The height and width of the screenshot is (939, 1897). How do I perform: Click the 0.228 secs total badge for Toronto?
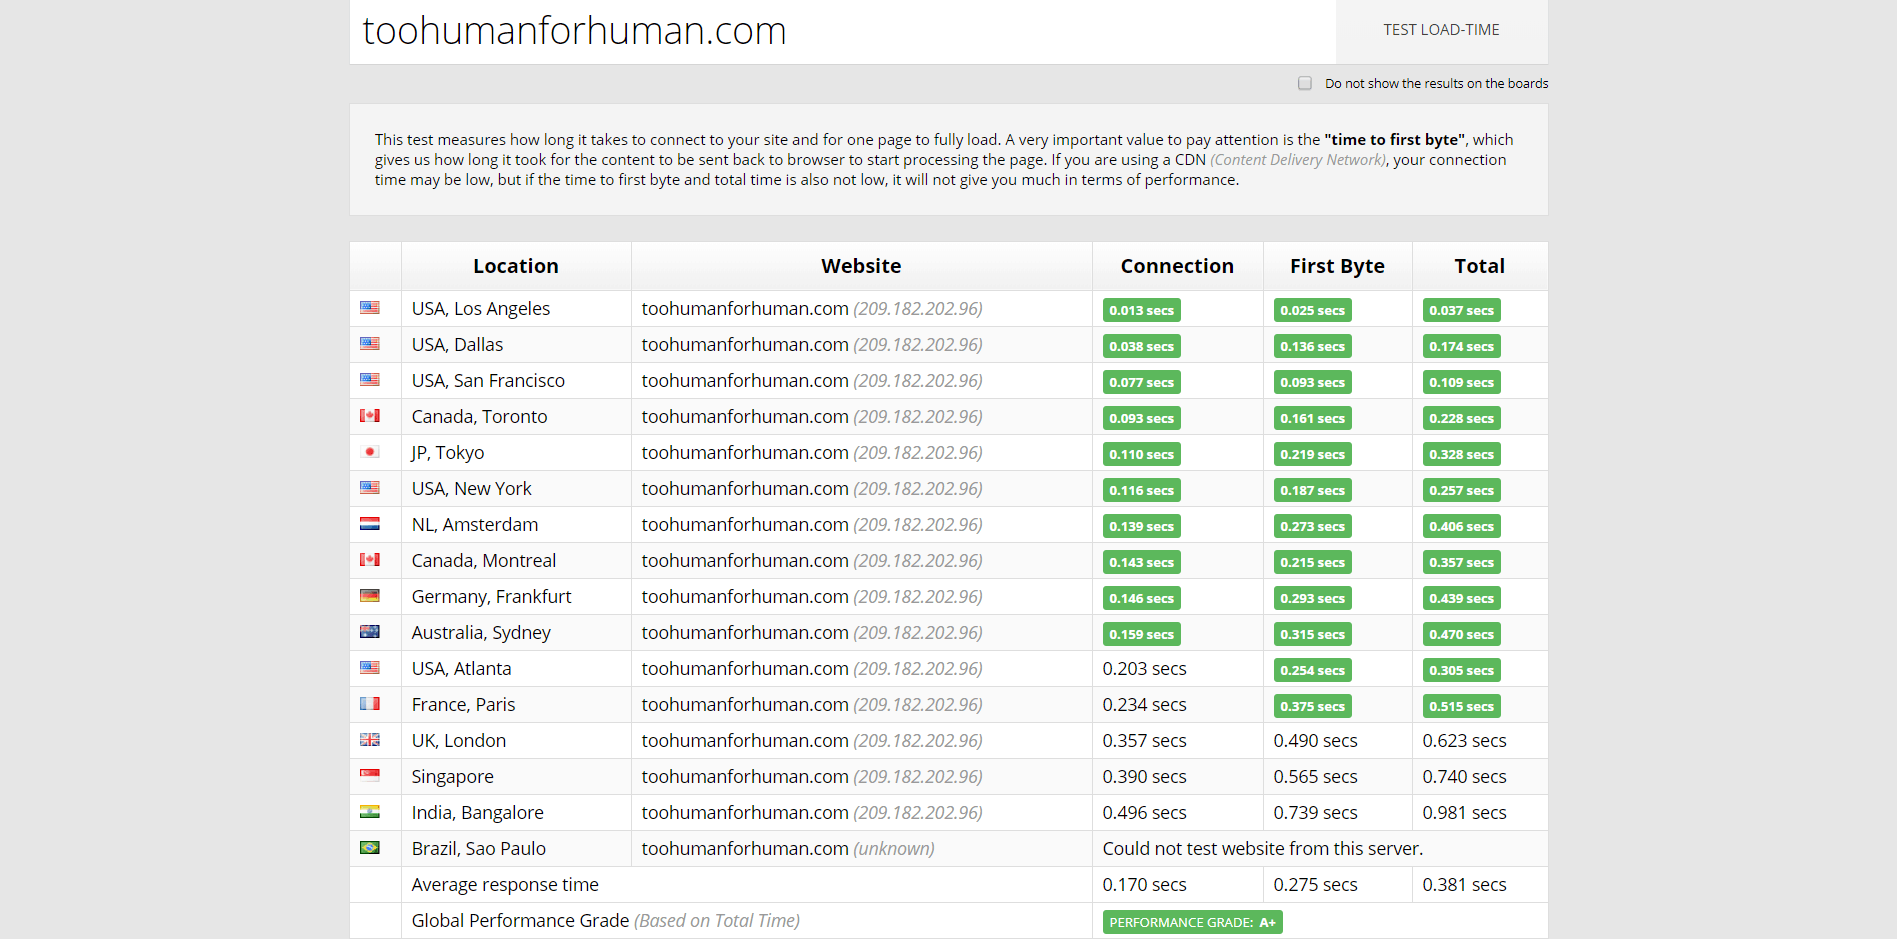point(1461,418)
